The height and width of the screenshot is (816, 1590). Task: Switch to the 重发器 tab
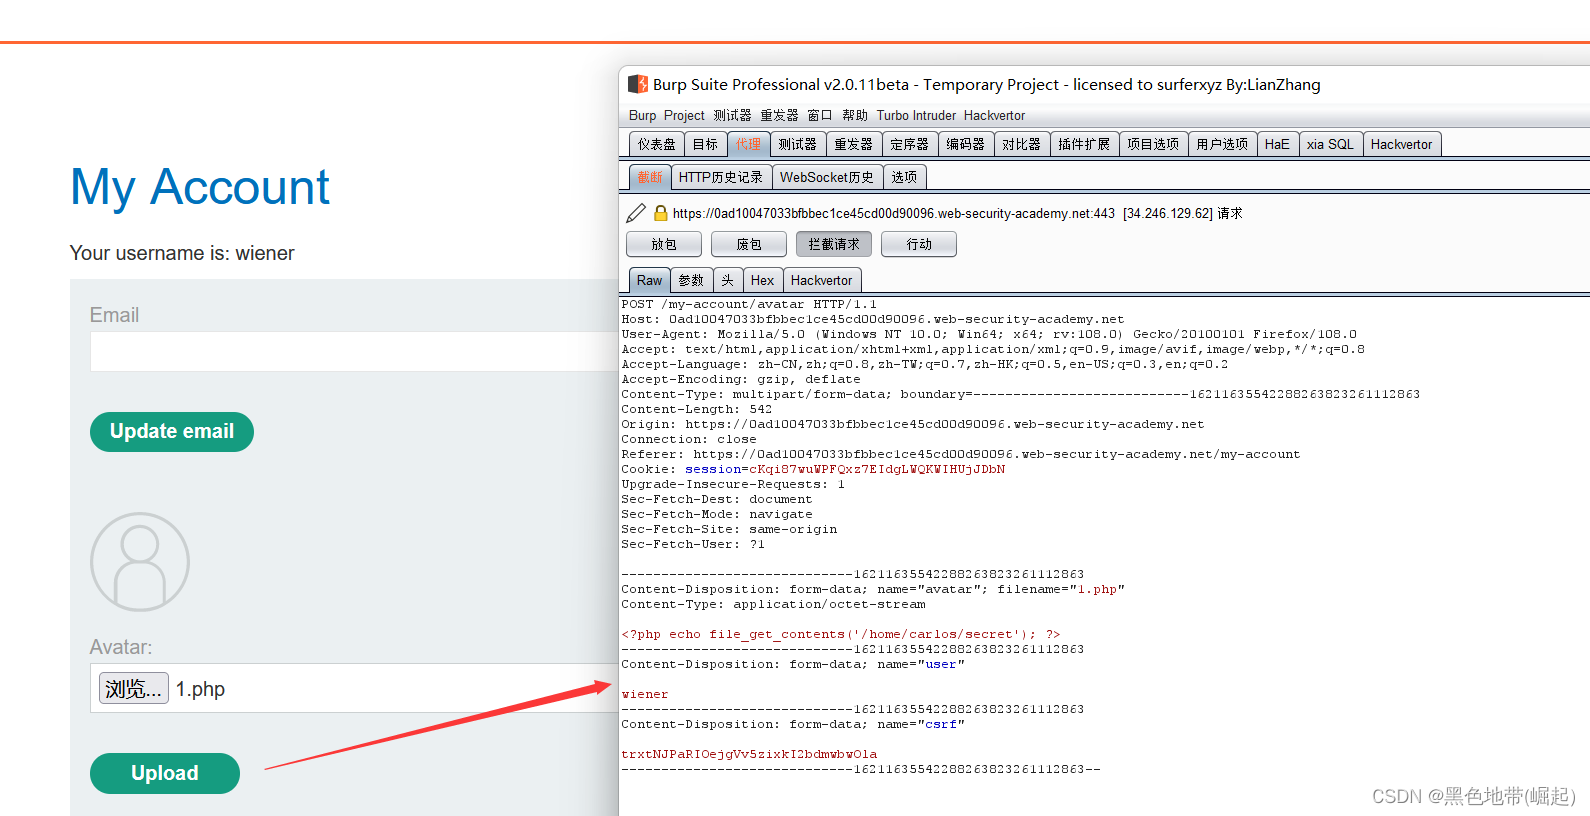[853, 144]
